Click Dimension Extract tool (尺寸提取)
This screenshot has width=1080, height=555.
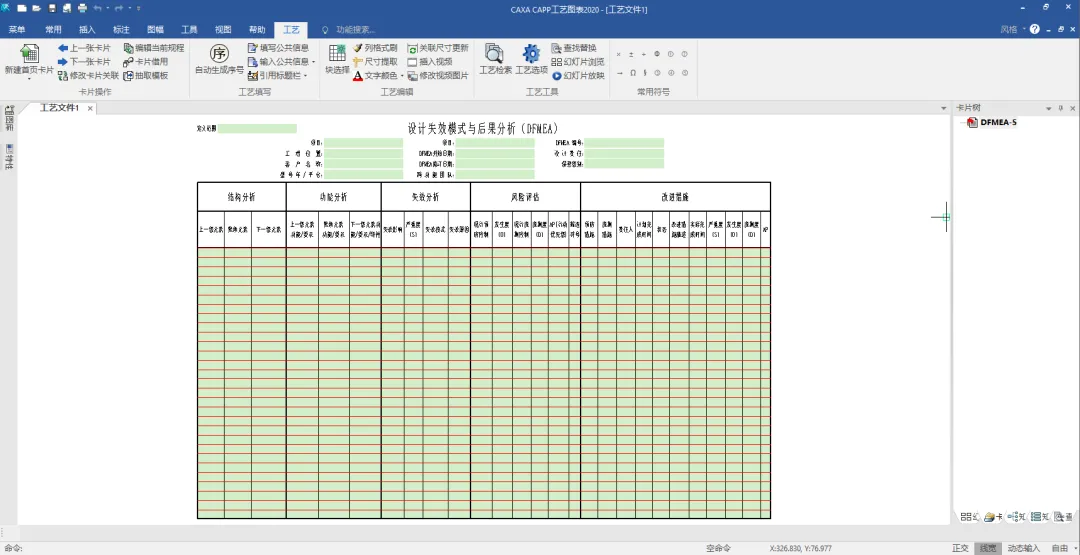[375, 62]
